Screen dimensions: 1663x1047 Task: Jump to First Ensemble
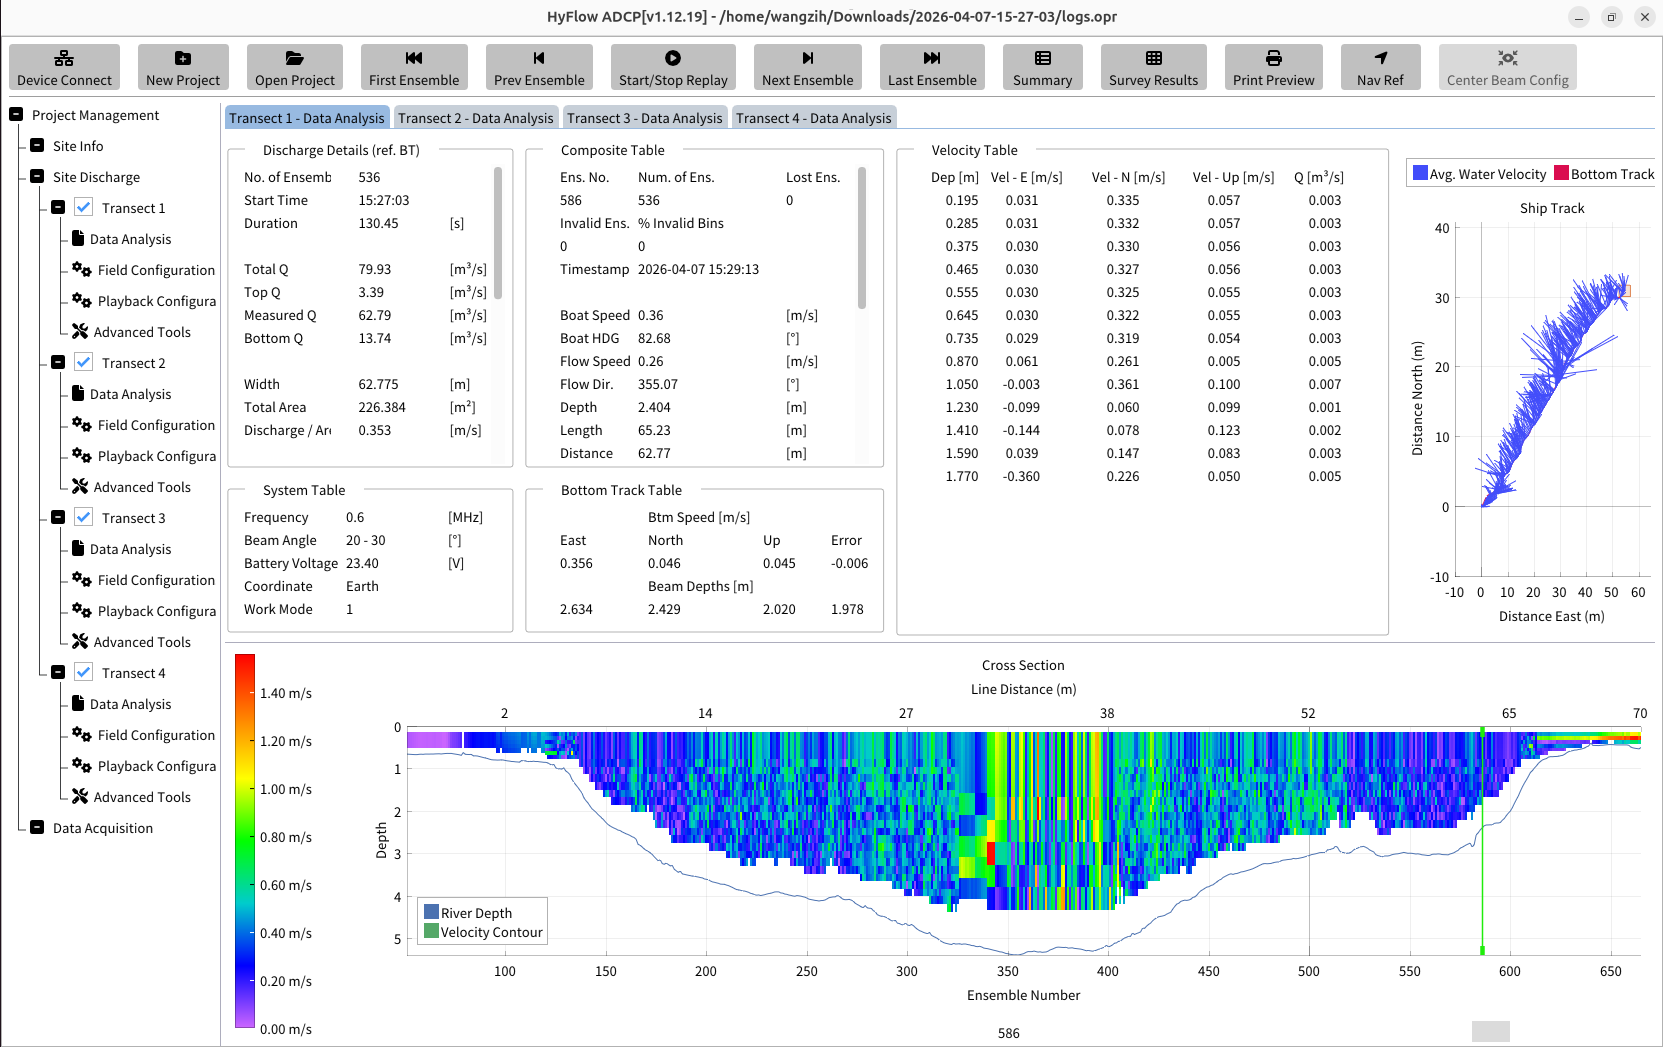point(414,67)
